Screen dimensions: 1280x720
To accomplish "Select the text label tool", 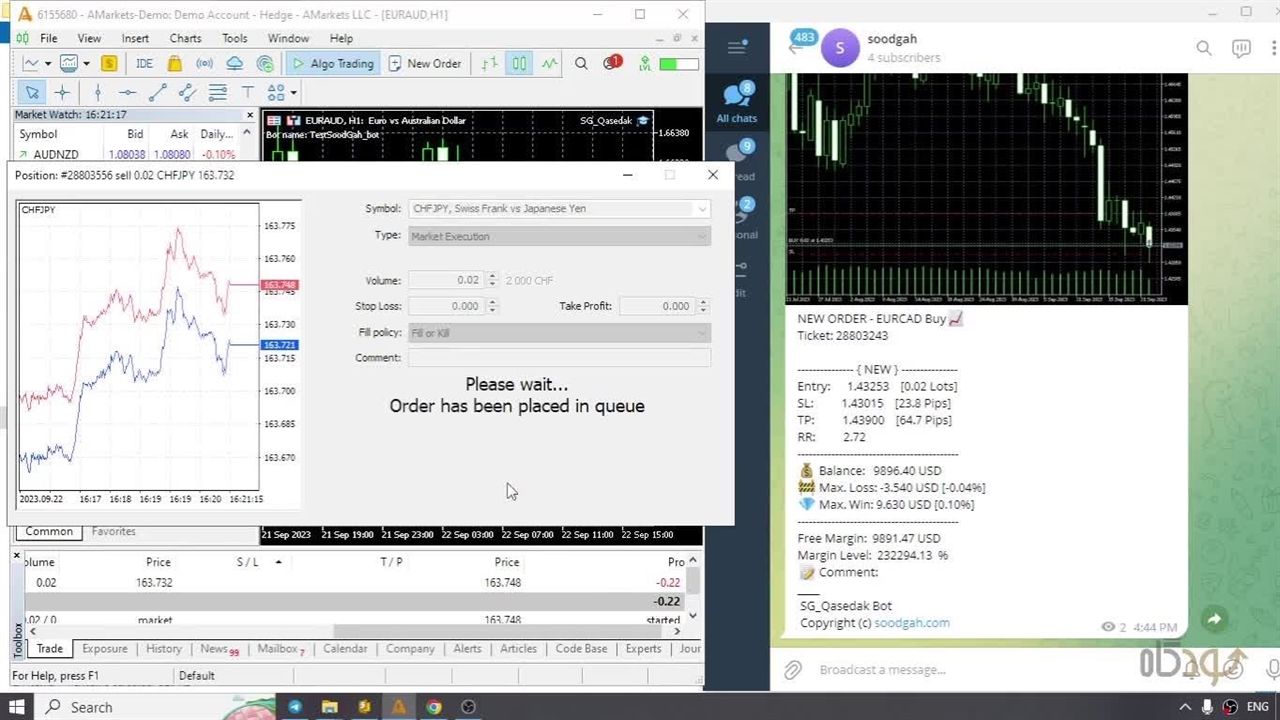I will point(247,93).
